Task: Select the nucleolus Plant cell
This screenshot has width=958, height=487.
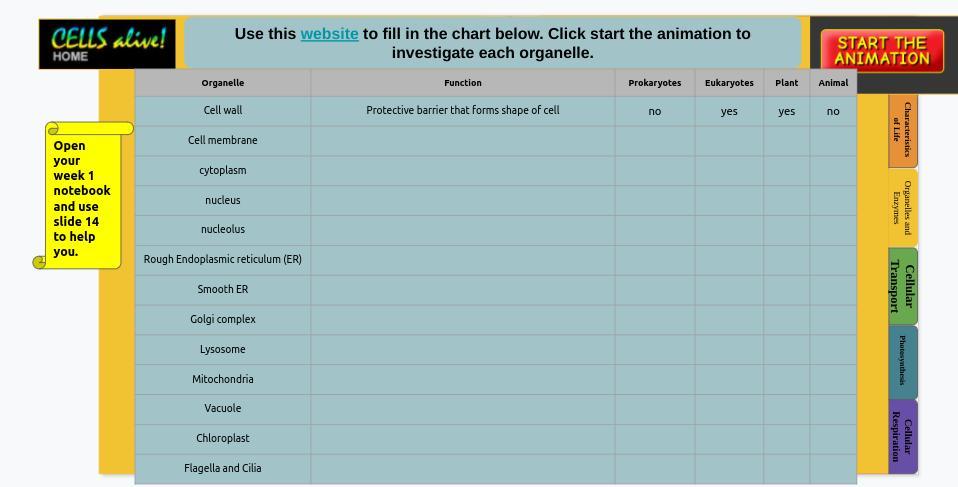Action: tap(786, 230)
